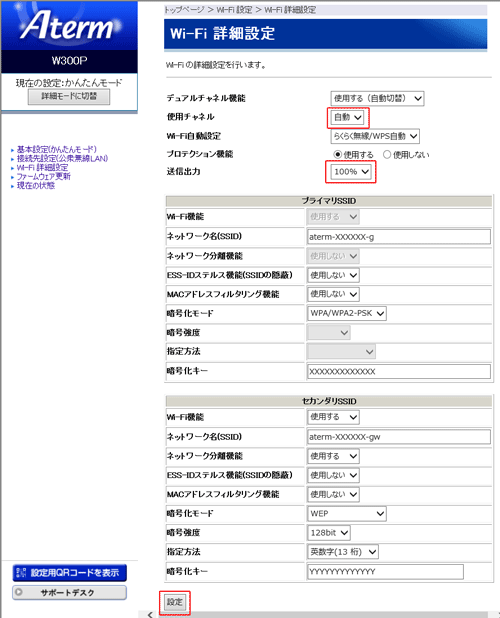Click the 詳細モードに切替 button
The image size is (500, 618).
tap(69, 97)
